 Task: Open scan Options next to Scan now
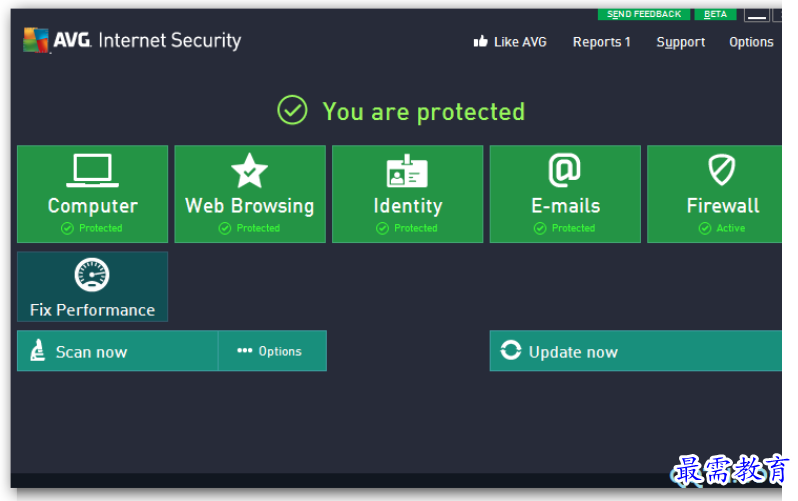272,351
